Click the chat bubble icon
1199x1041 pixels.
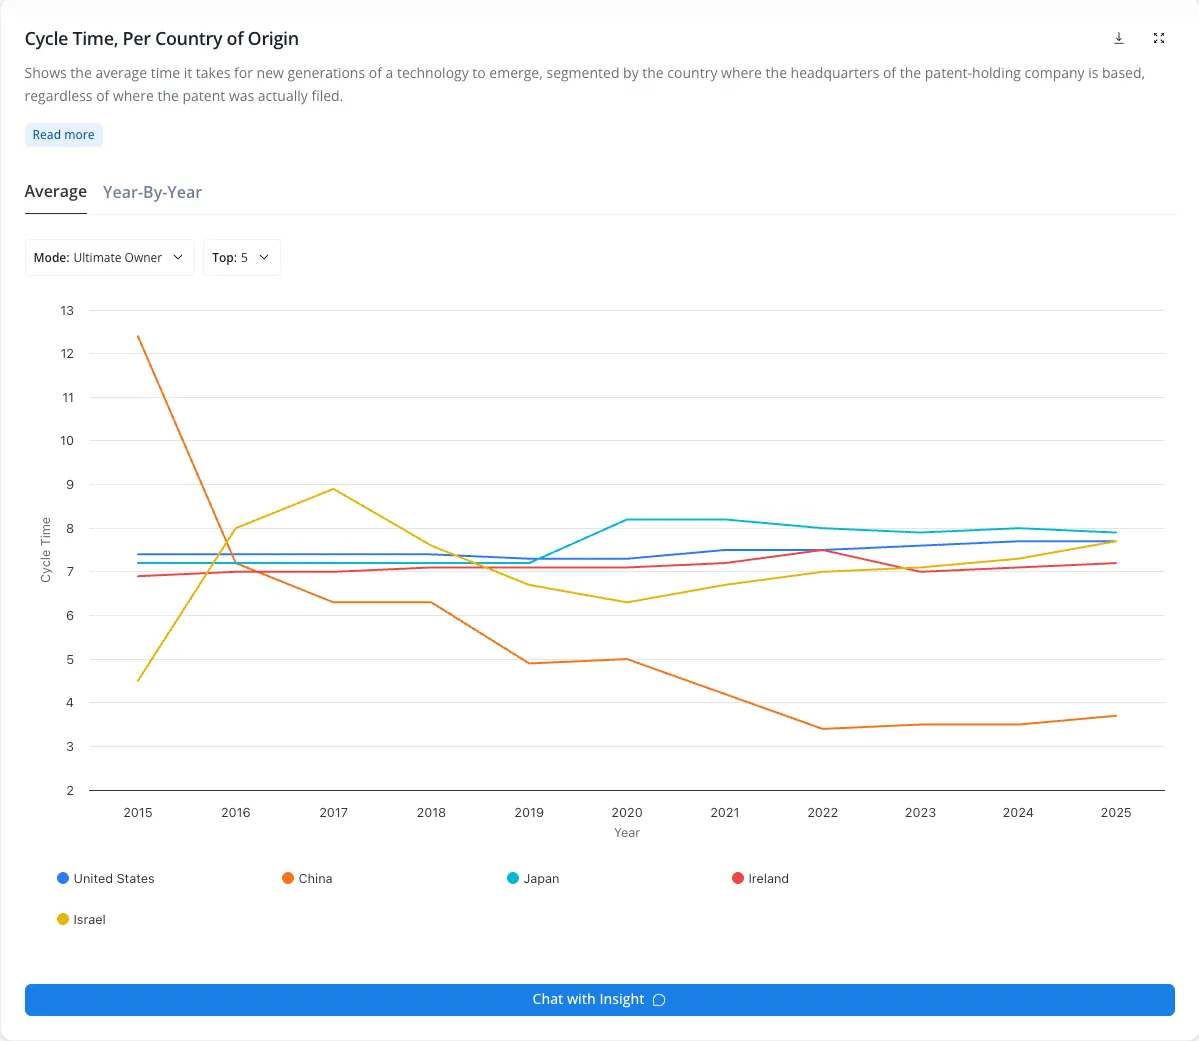(x=659, y=1000)
